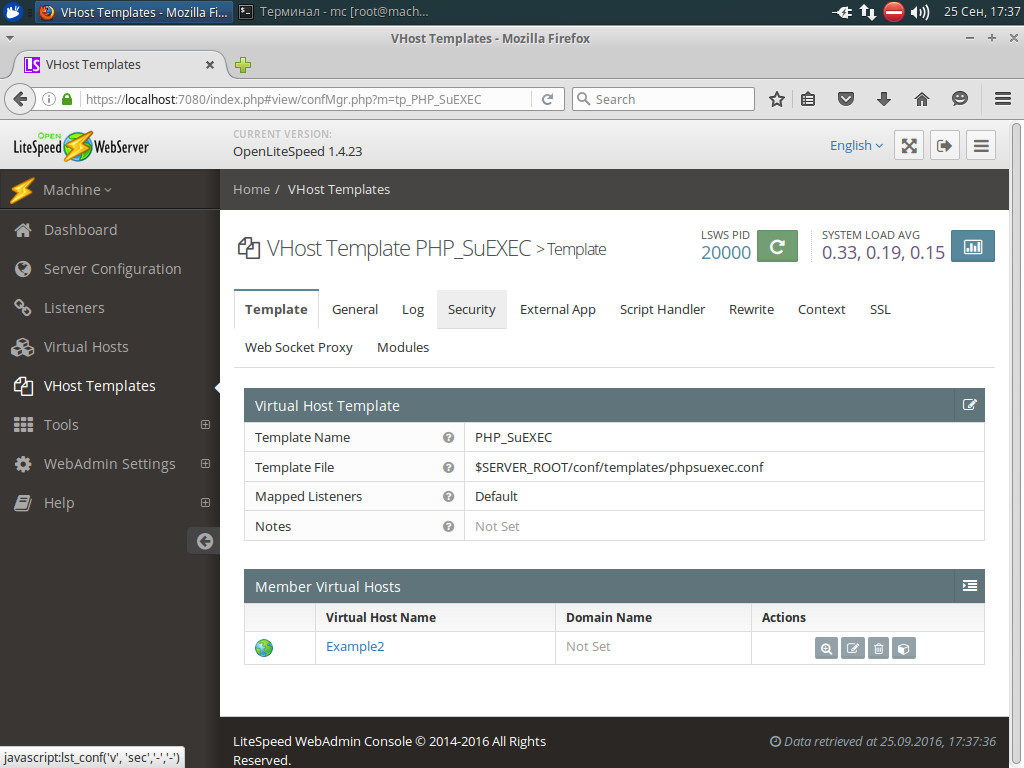1024x768 pixels.
Task: Switch to Web Socket Proxy tab
Action: coord(298,347)
